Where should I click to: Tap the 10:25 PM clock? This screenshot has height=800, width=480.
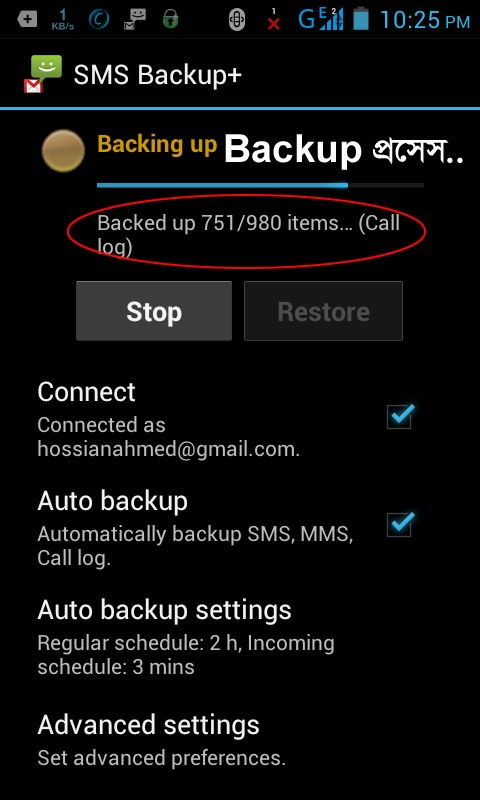click(425, 20)
